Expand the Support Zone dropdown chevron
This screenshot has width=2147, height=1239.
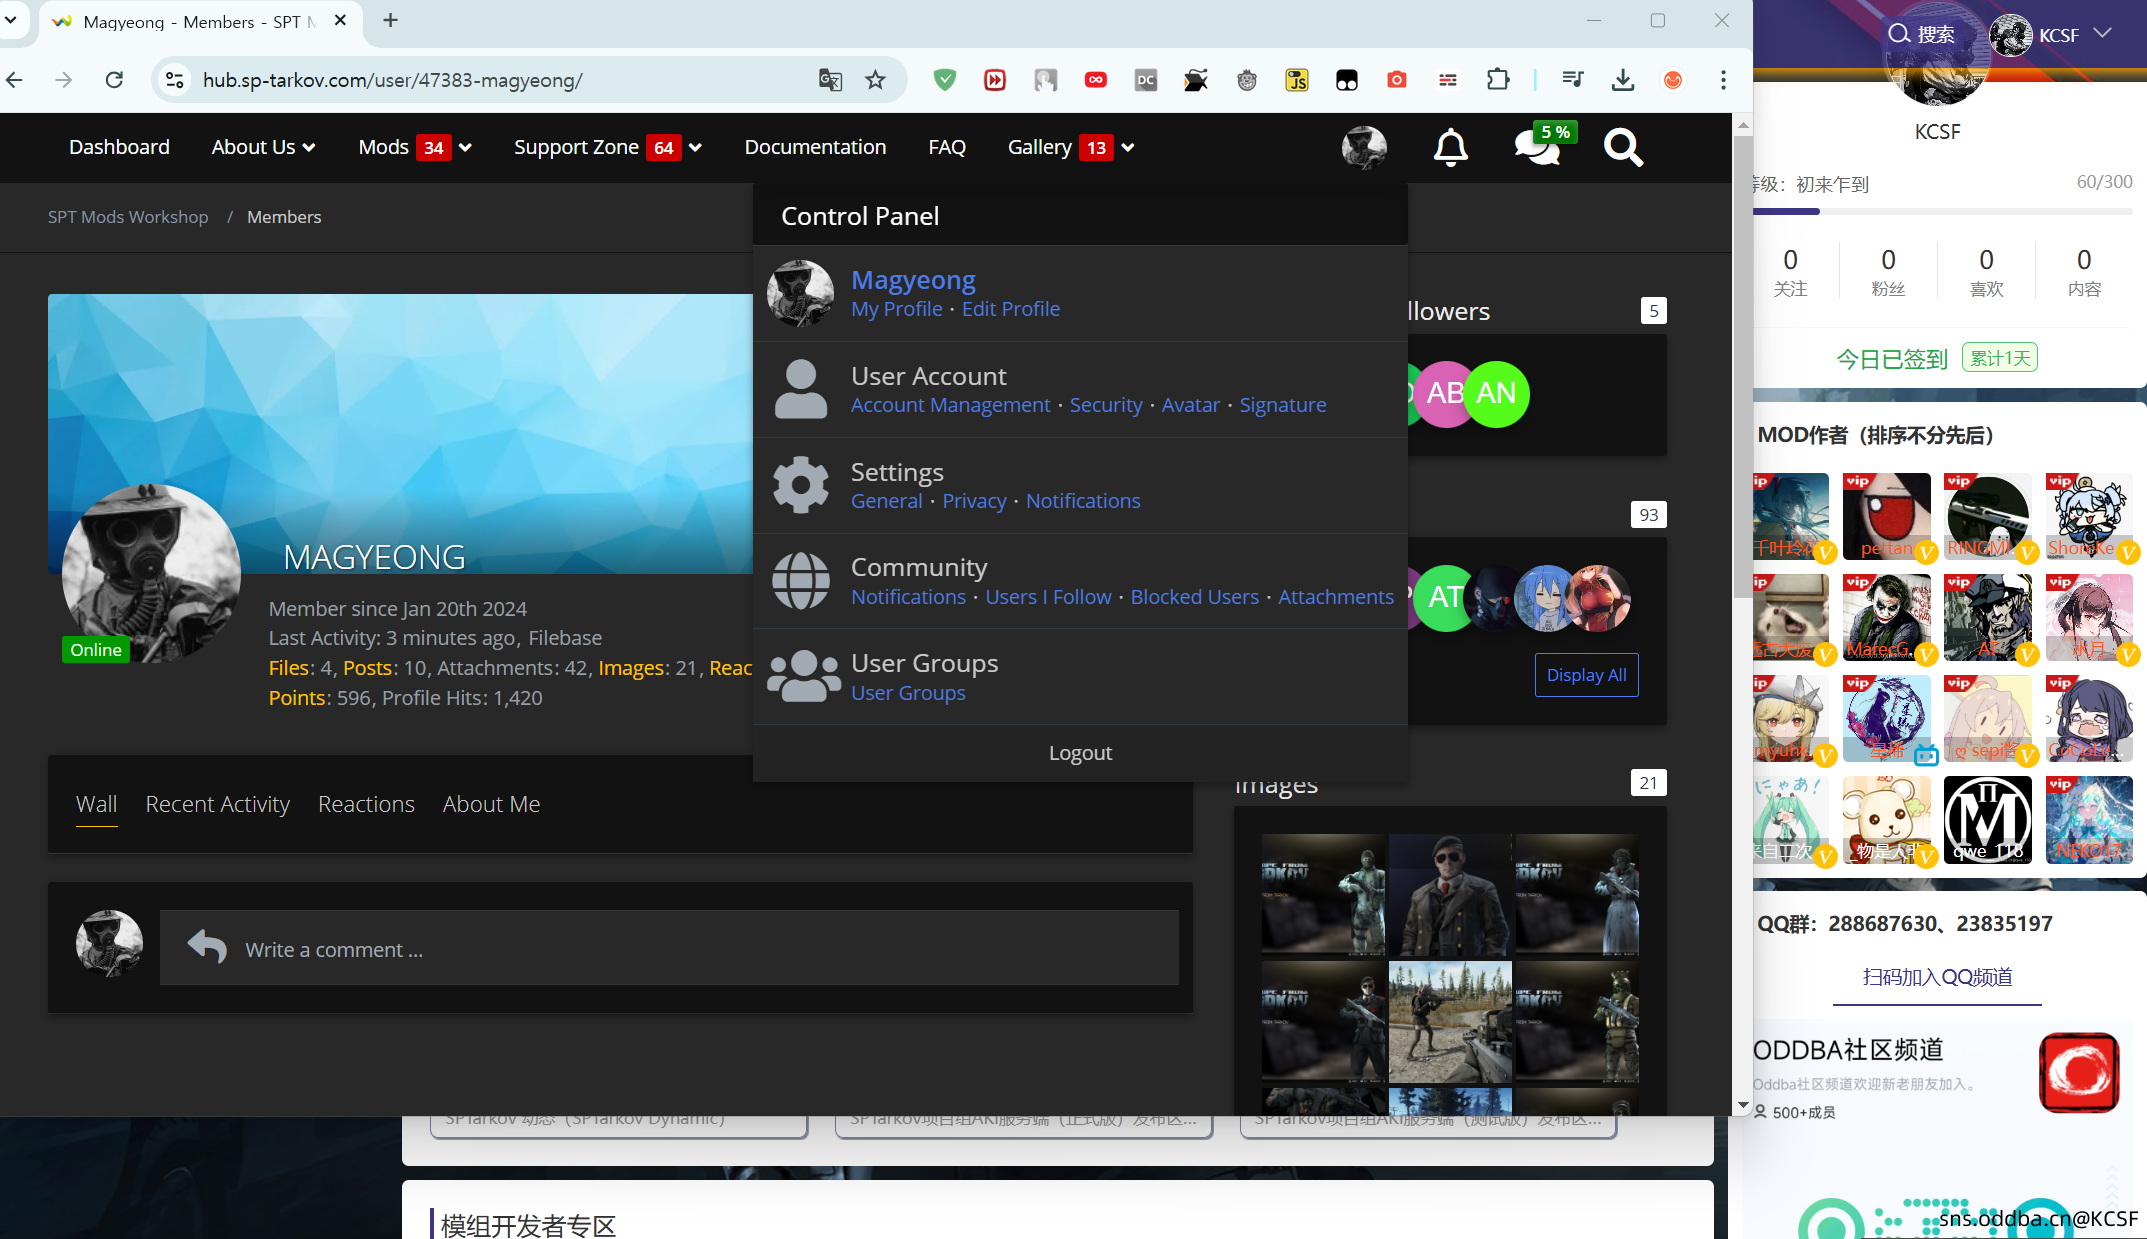pos(696,148)
